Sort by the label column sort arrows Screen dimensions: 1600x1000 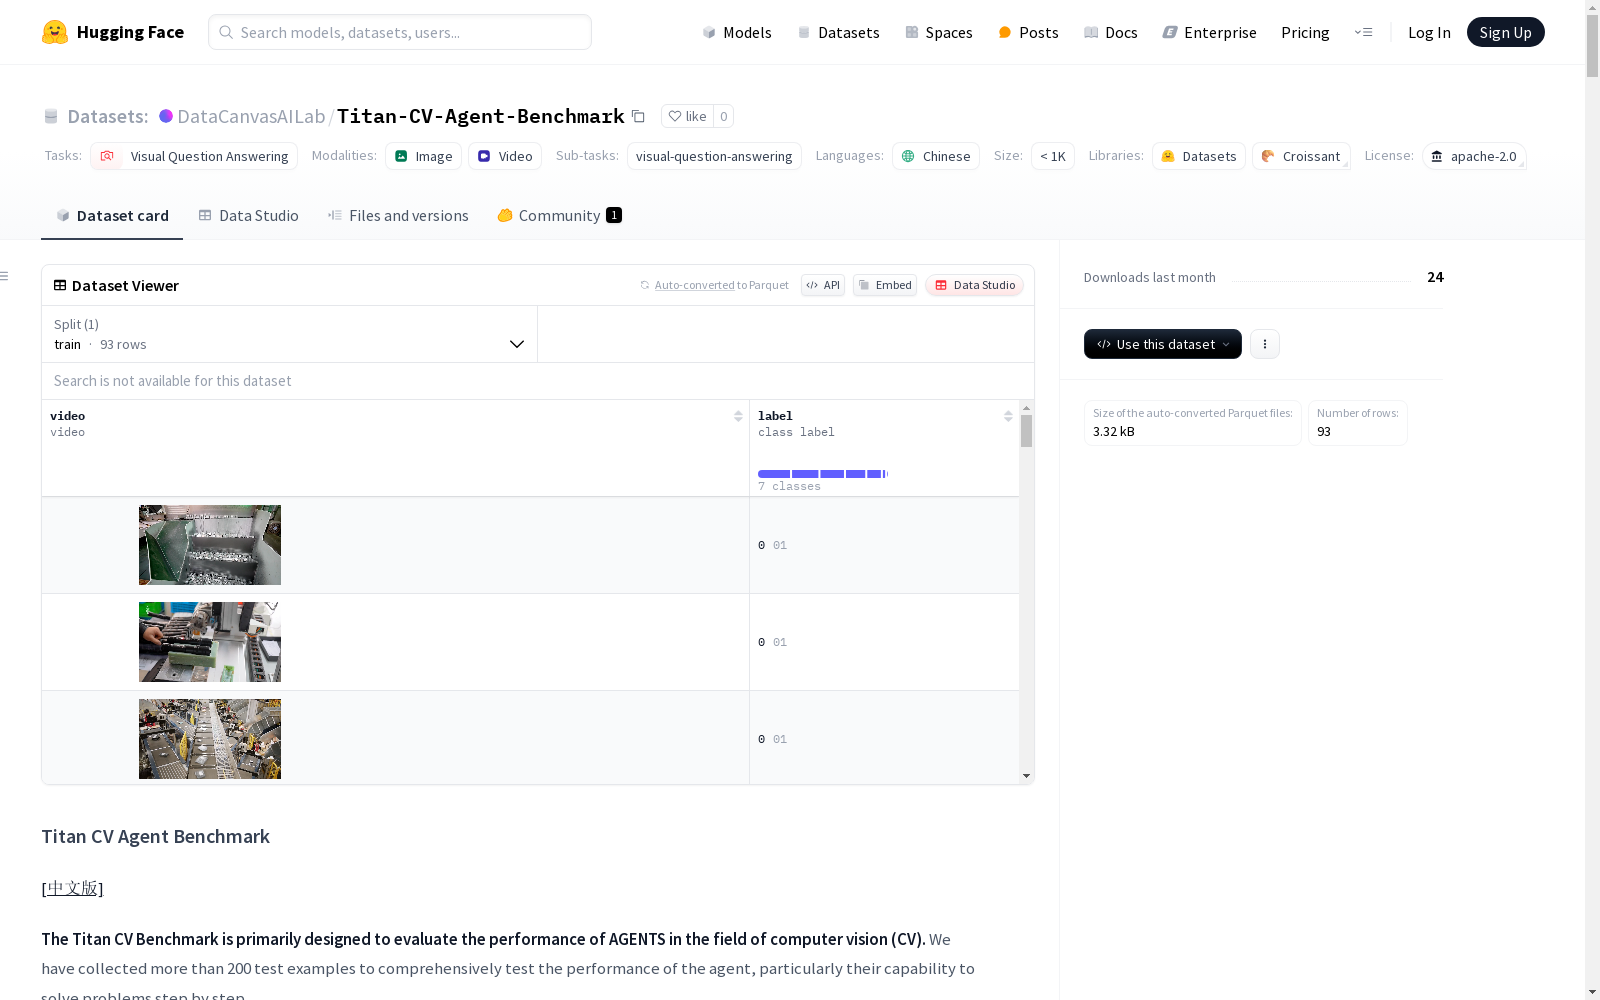click(x=1008, y=416)
